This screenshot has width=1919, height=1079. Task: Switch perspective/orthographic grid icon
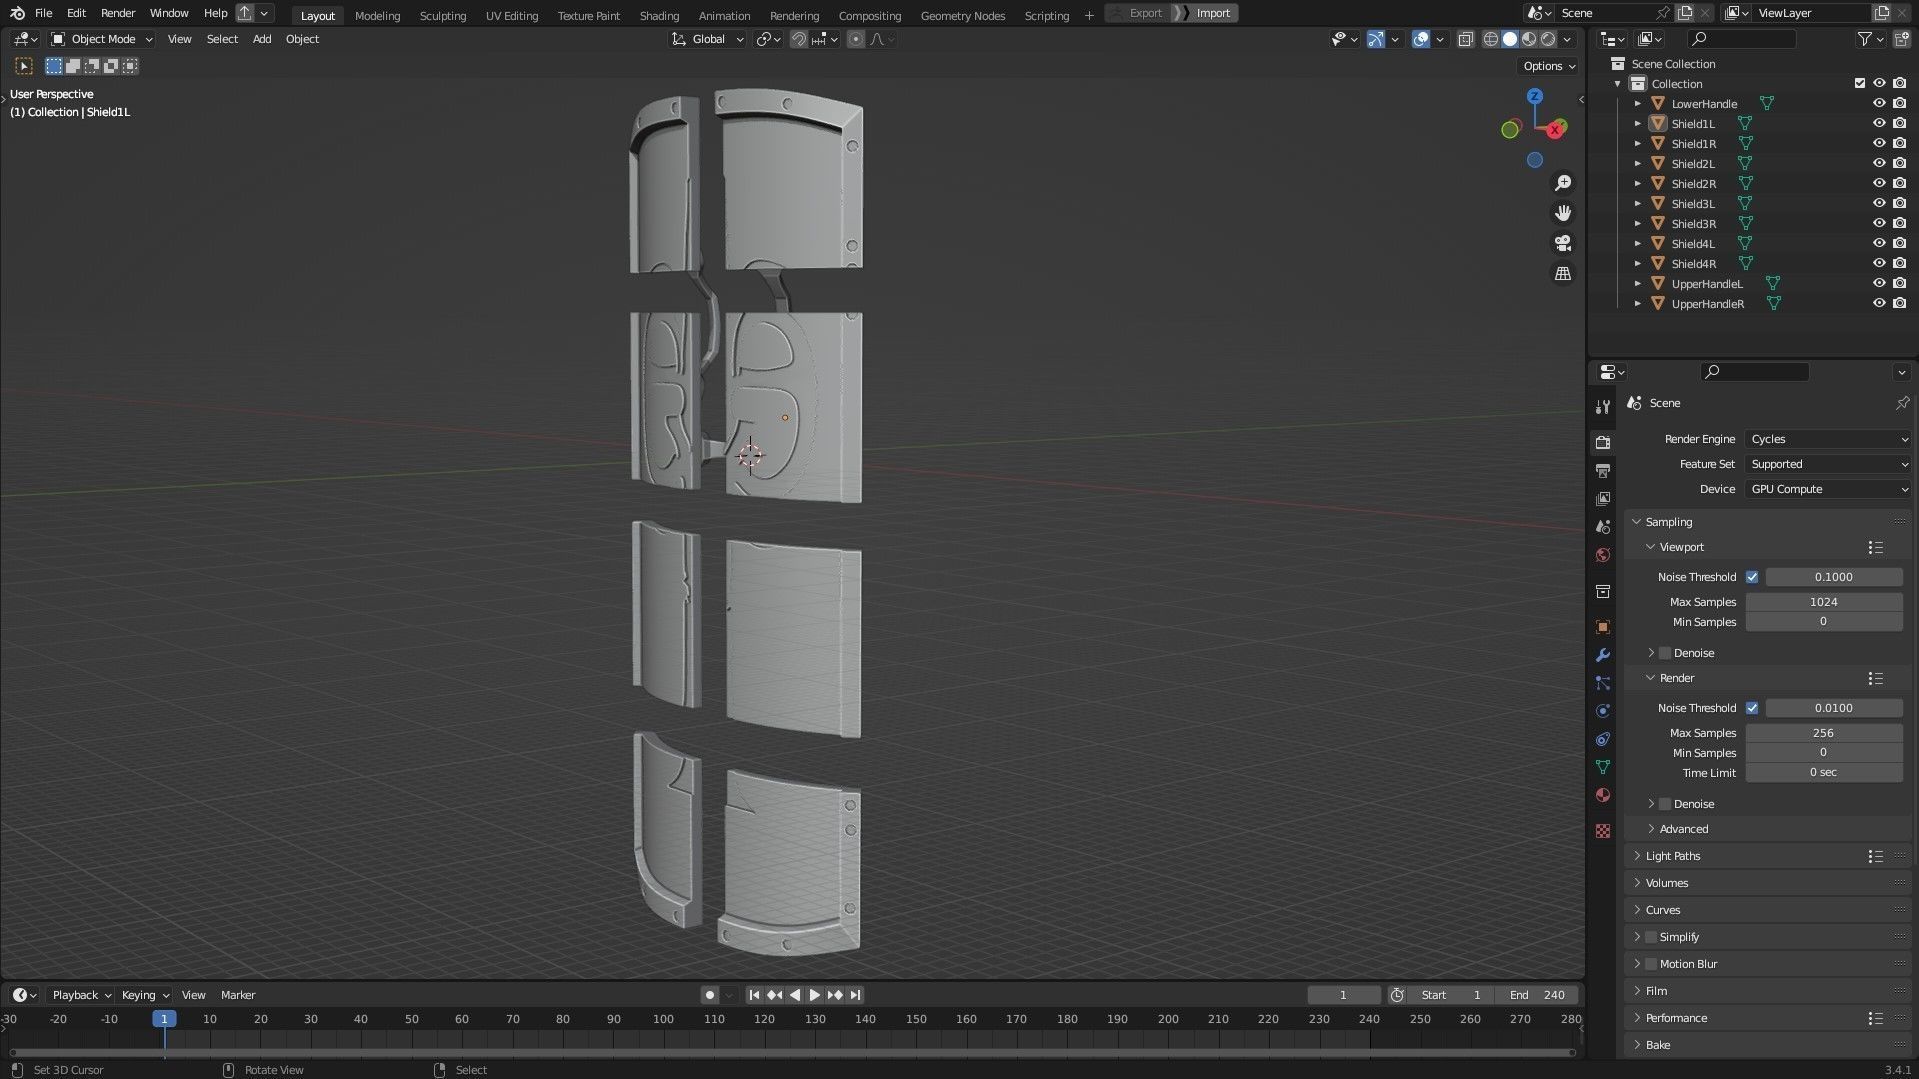coord(1563,273)
